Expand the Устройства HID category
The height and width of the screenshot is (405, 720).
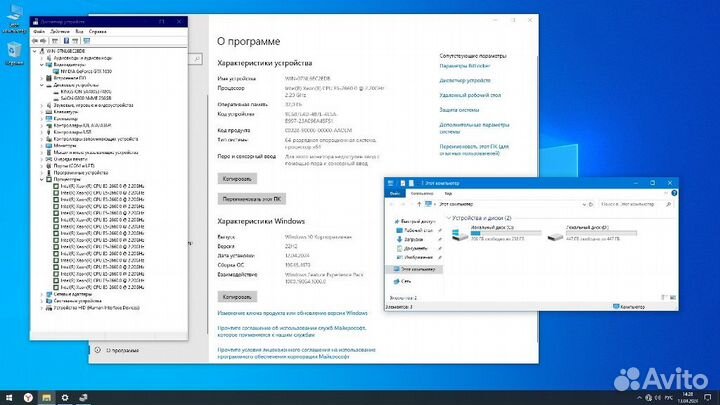(x=42, y=308)
